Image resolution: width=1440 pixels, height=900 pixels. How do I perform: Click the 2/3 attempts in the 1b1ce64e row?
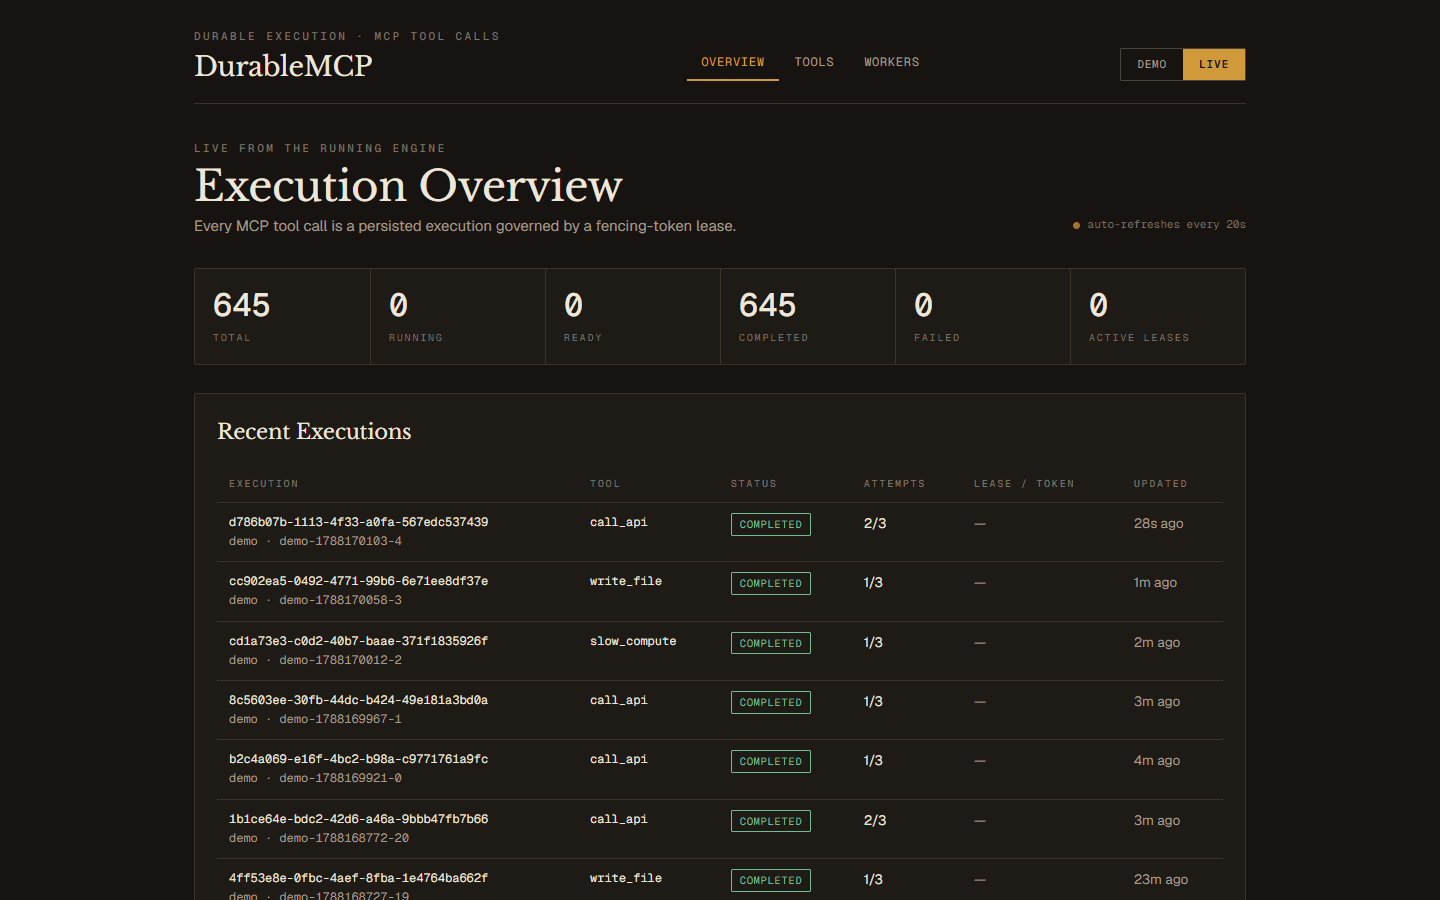(x=875, y=820)
